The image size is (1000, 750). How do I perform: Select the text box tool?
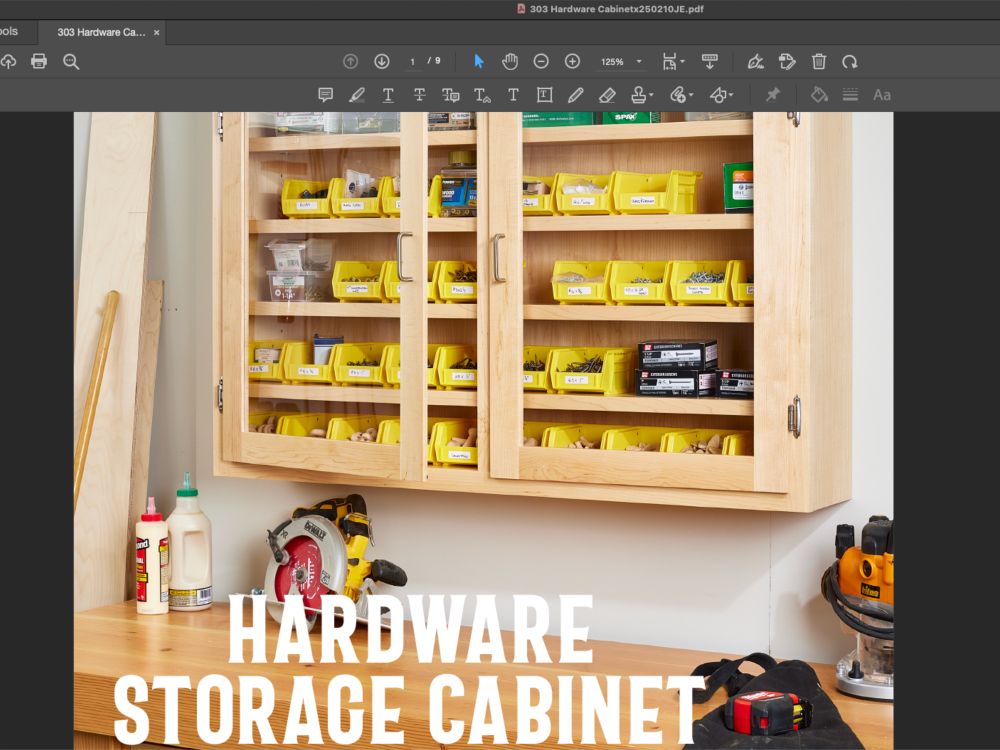[x=544, y=95]
